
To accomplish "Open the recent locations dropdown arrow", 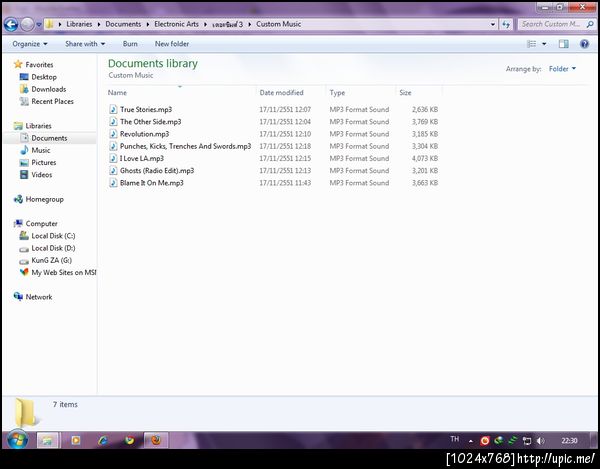I will [39, 24].
